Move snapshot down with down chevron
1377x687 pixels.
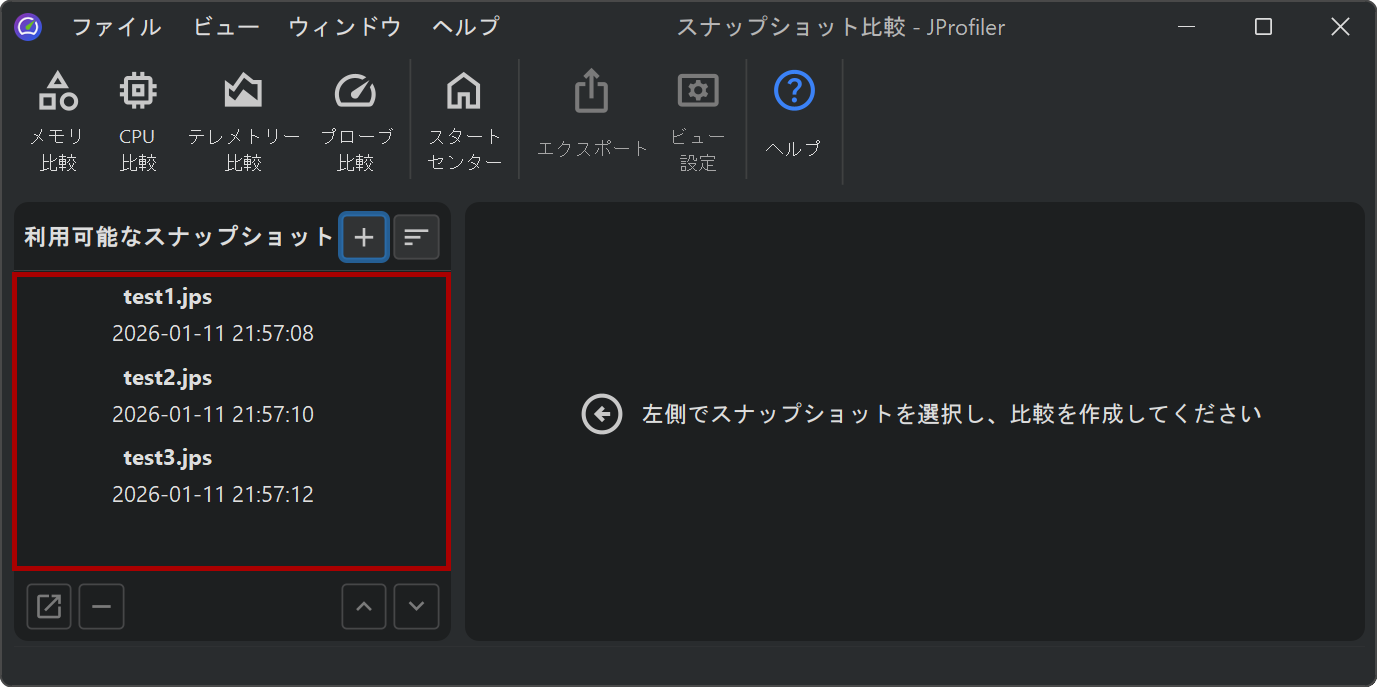coord(416,607)
